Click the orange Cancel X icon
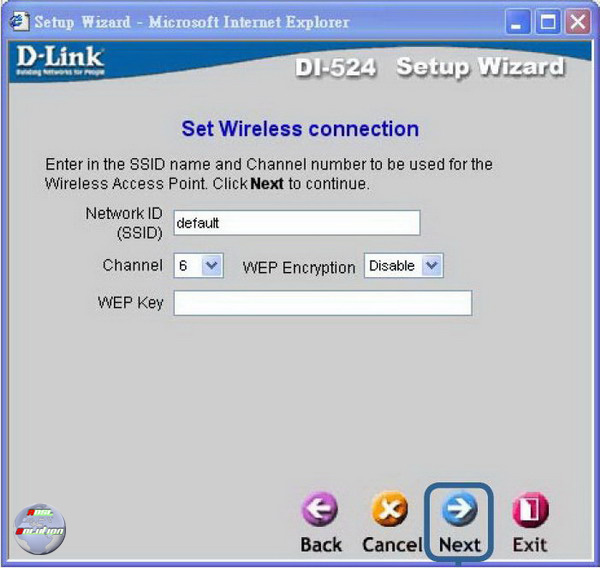 coord(390,511)
